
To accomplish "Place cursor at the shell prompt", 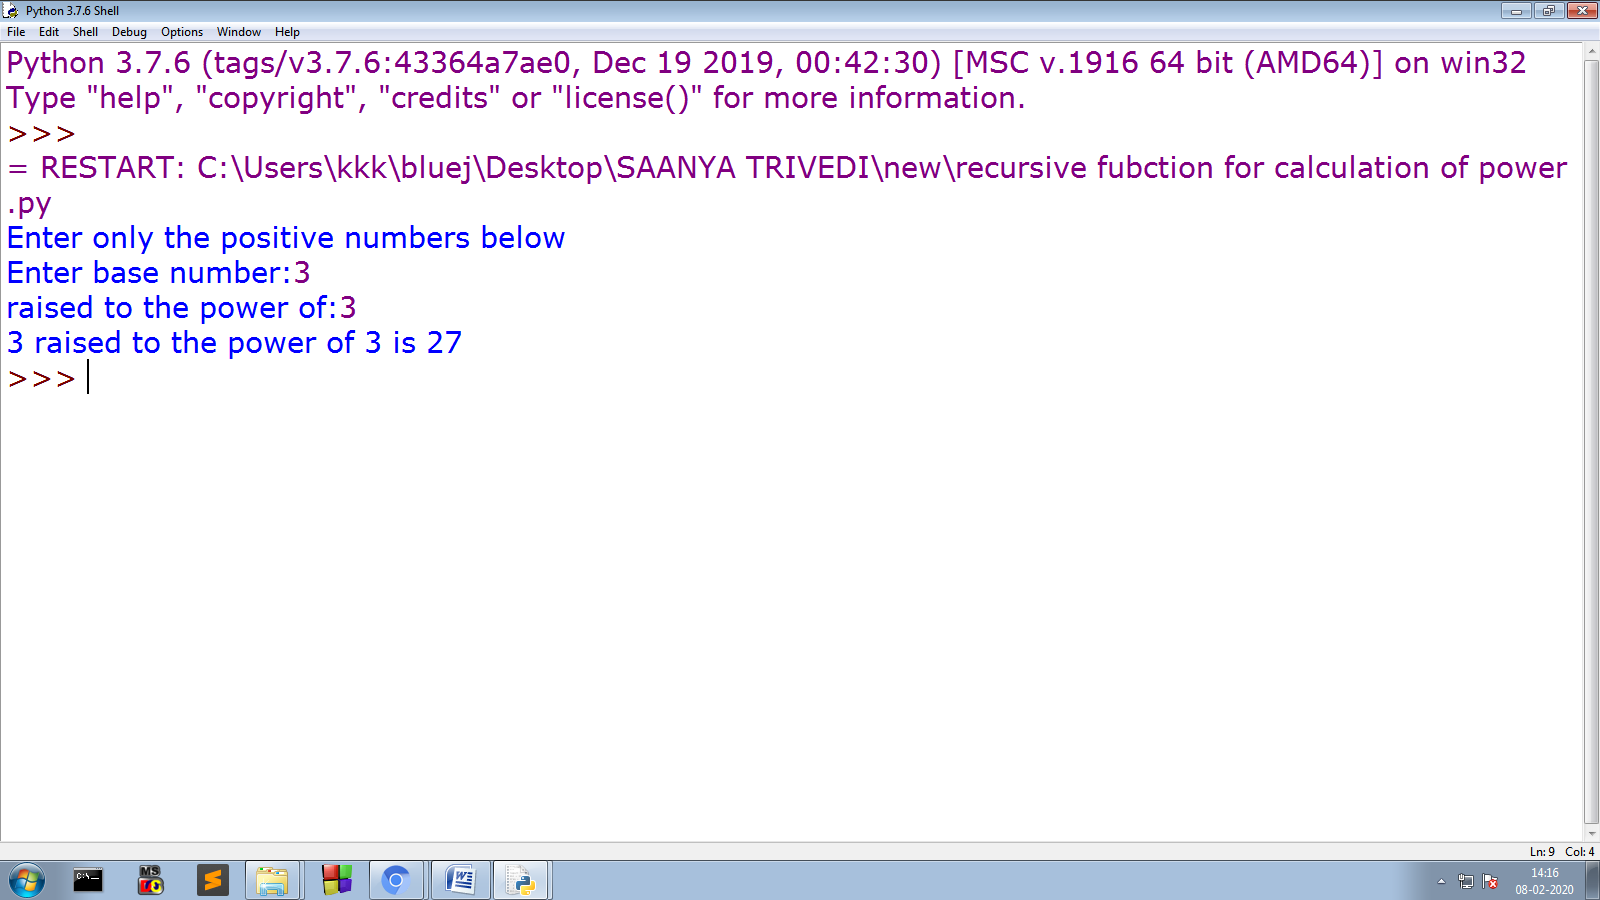I will click(x=88, y=377).
